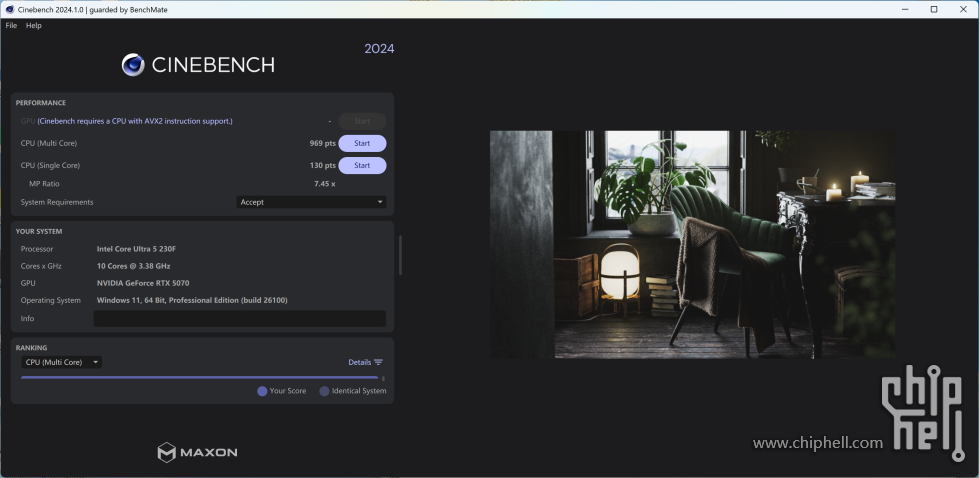Click the Maxon logo icon
Image resolution: width=979 pixels, height=478 pixels.
tap(166, 452)
